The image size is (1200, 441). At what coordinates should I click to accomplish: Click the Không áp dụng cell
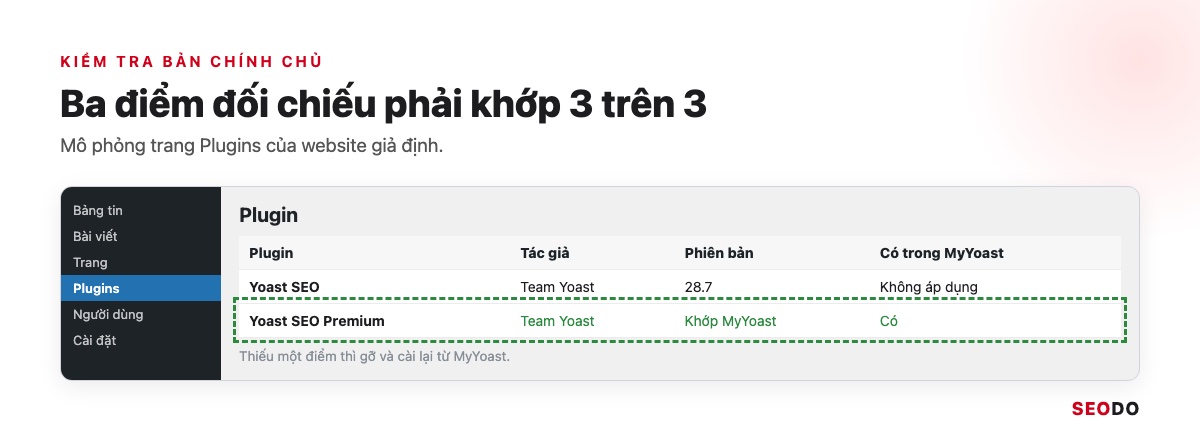pos(929,287)
